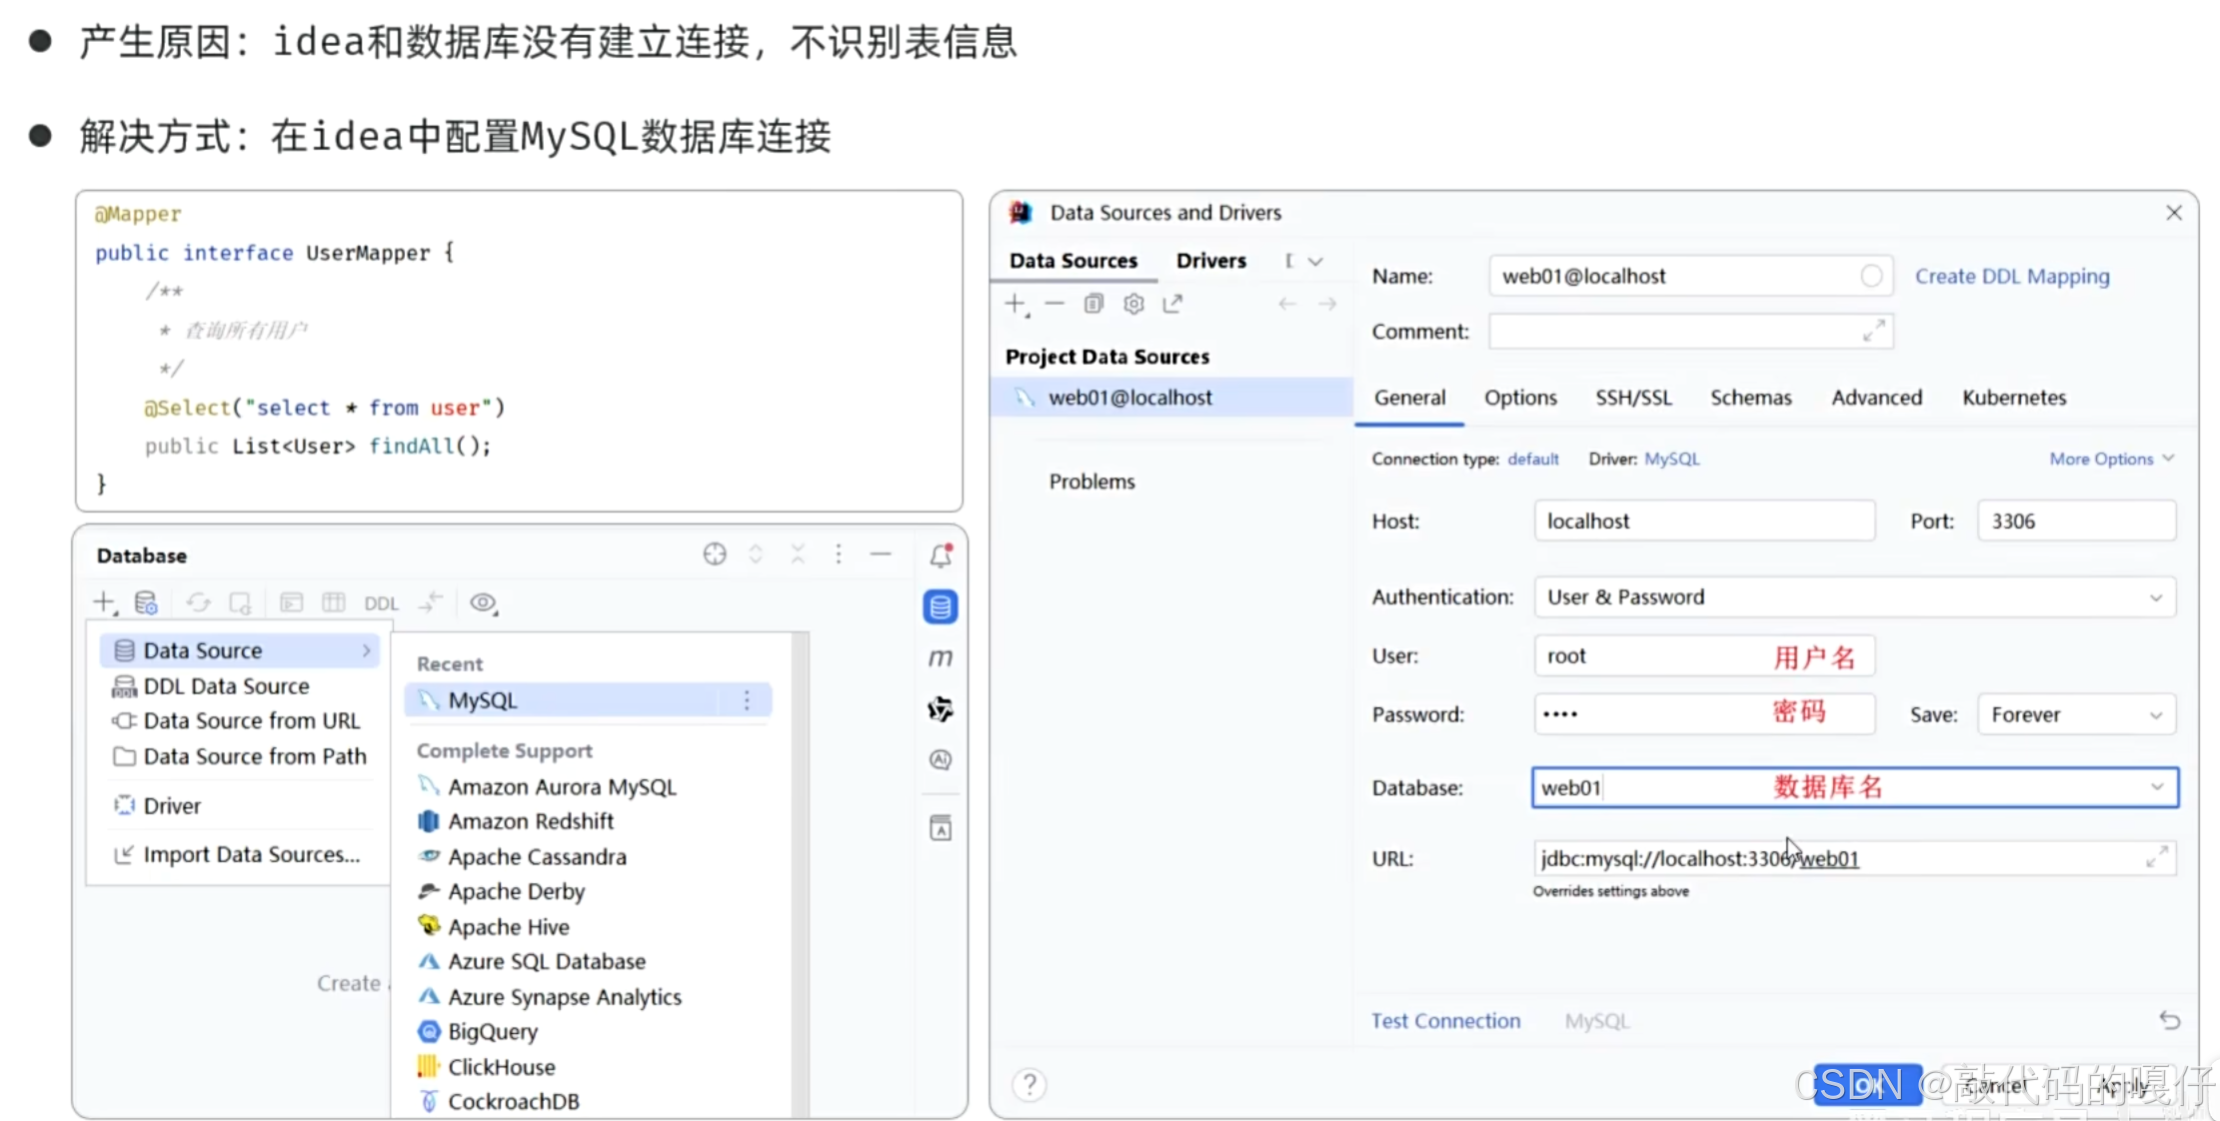Click the DDL button in Database toolbar
The height and width of the screenshot is (1121, 2220).
tap(381, 603)
